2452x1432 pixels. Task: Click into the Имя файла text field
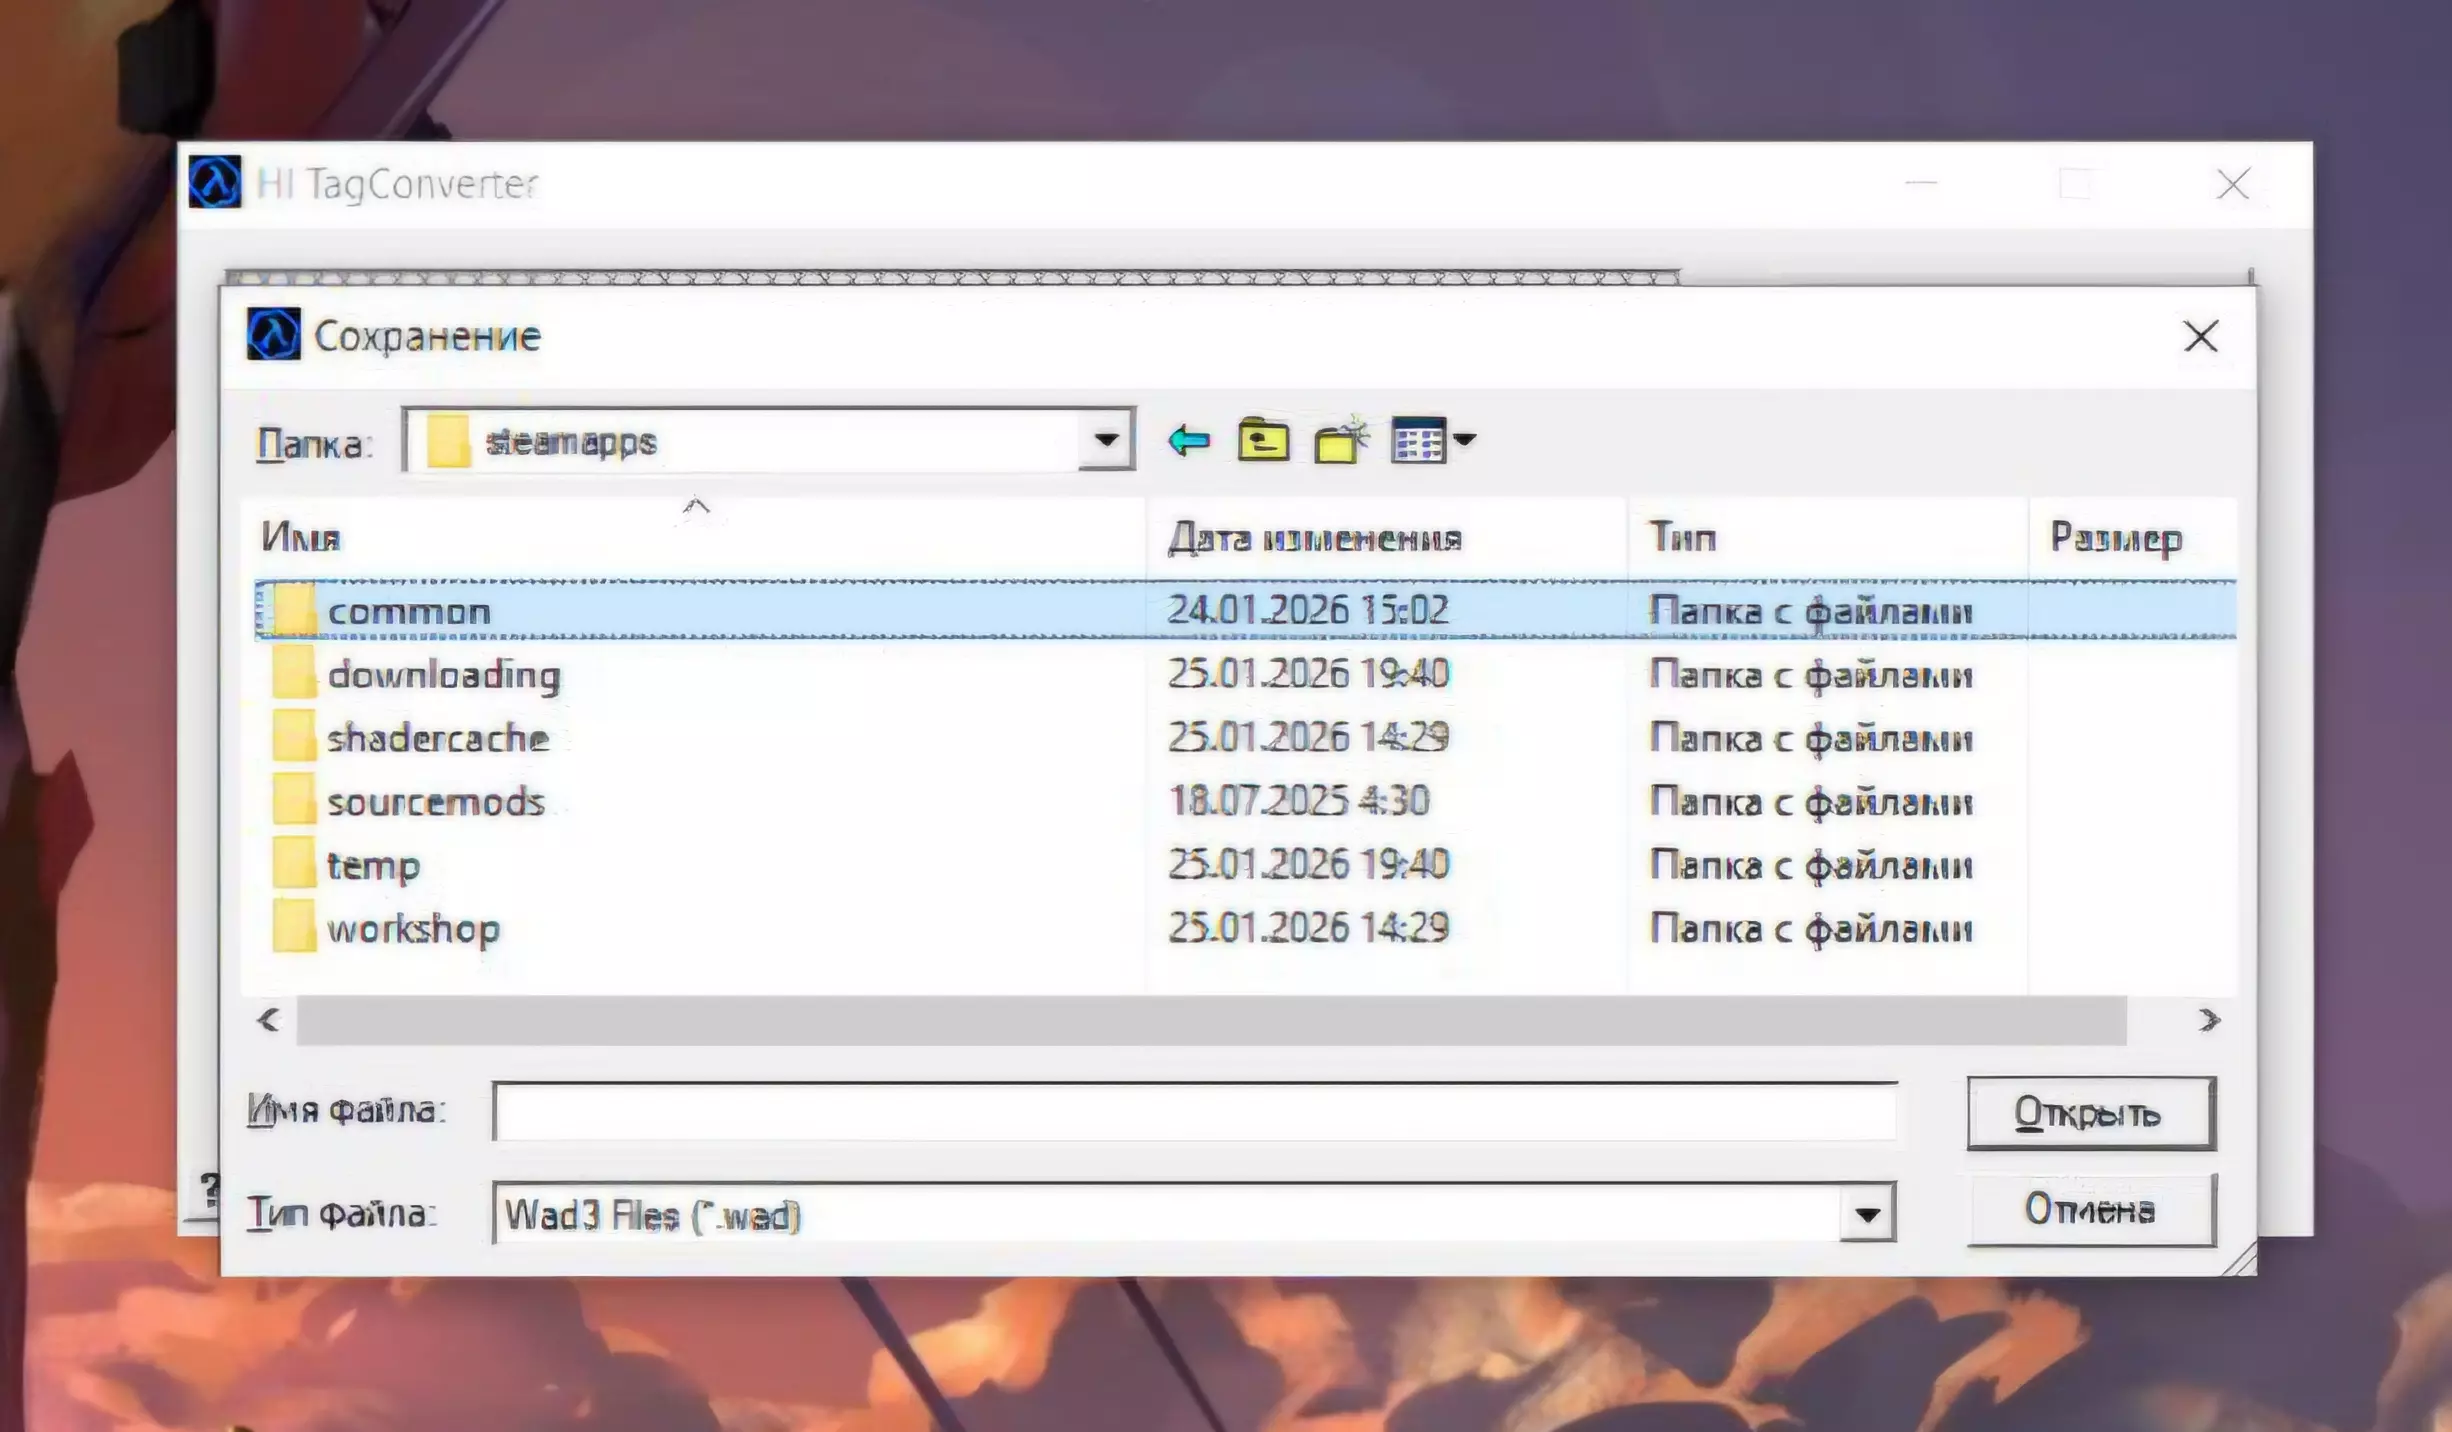coord(1194,1111)
